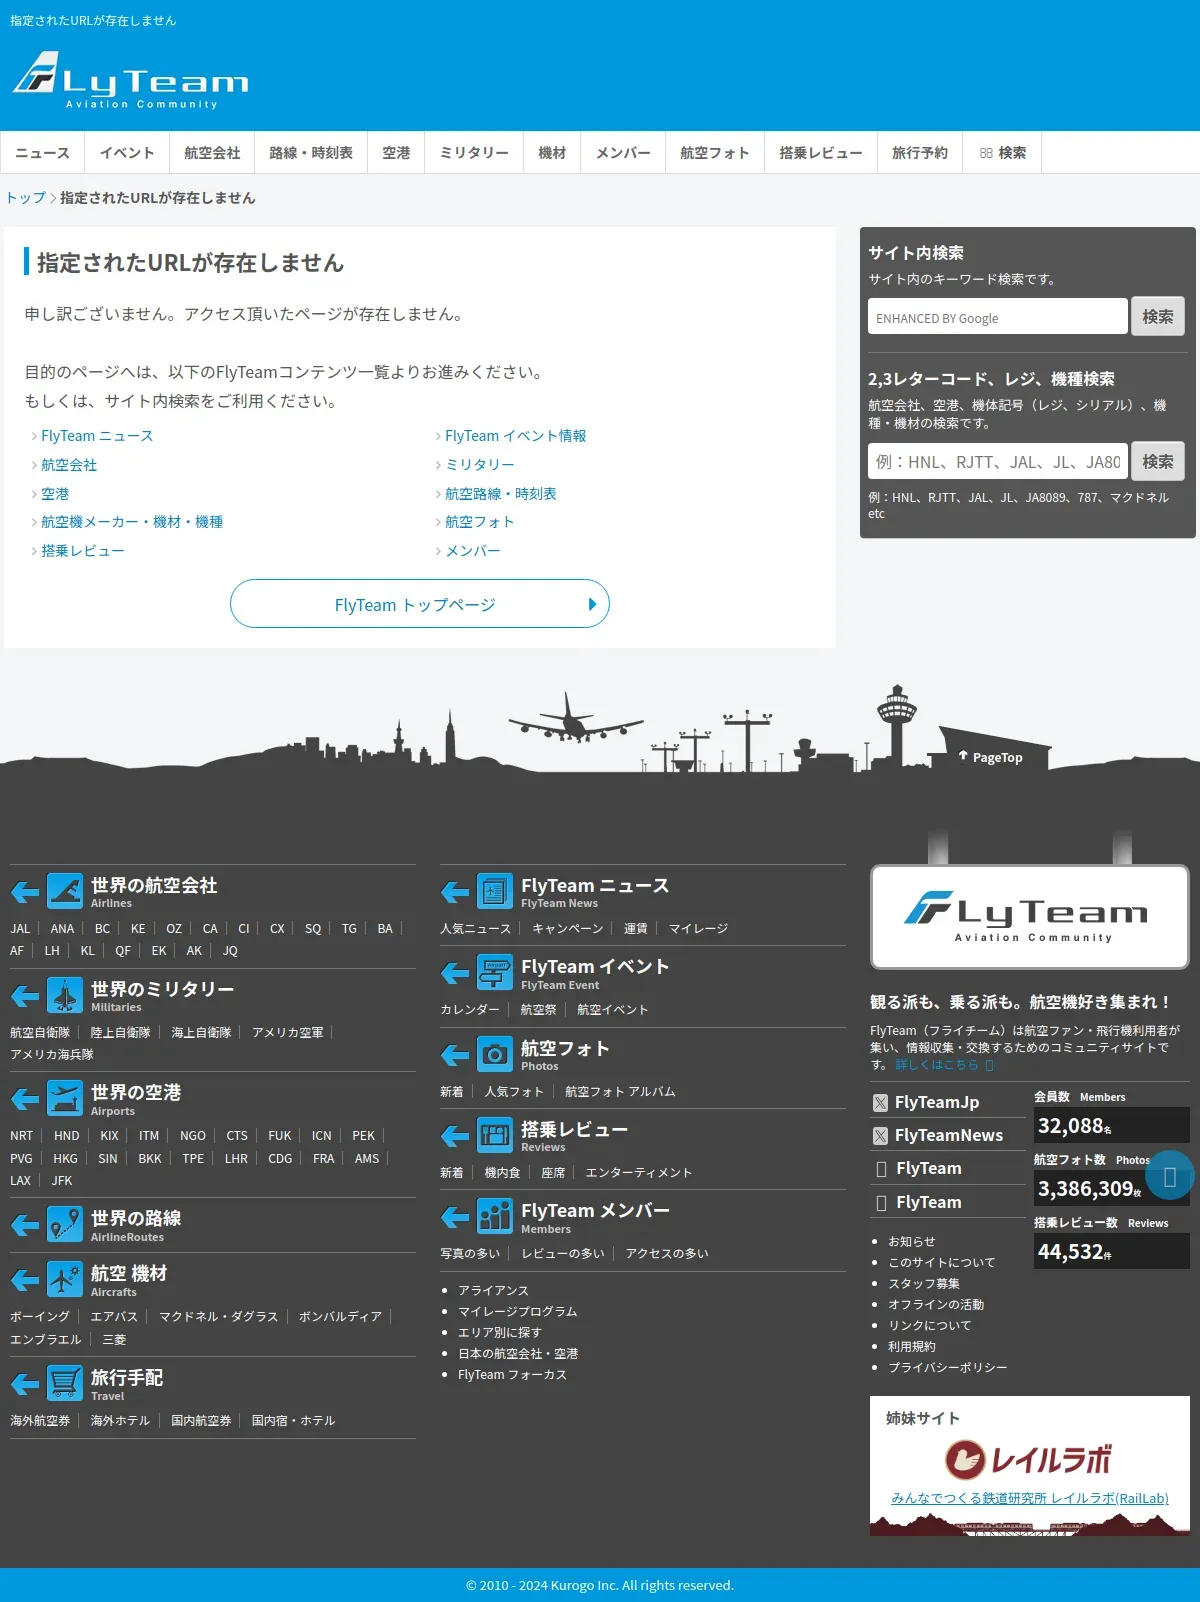This screenshot has height=1602, width=1200.
Task: Click the レイルラボ sister site logo
Action: (1029, 1460)
